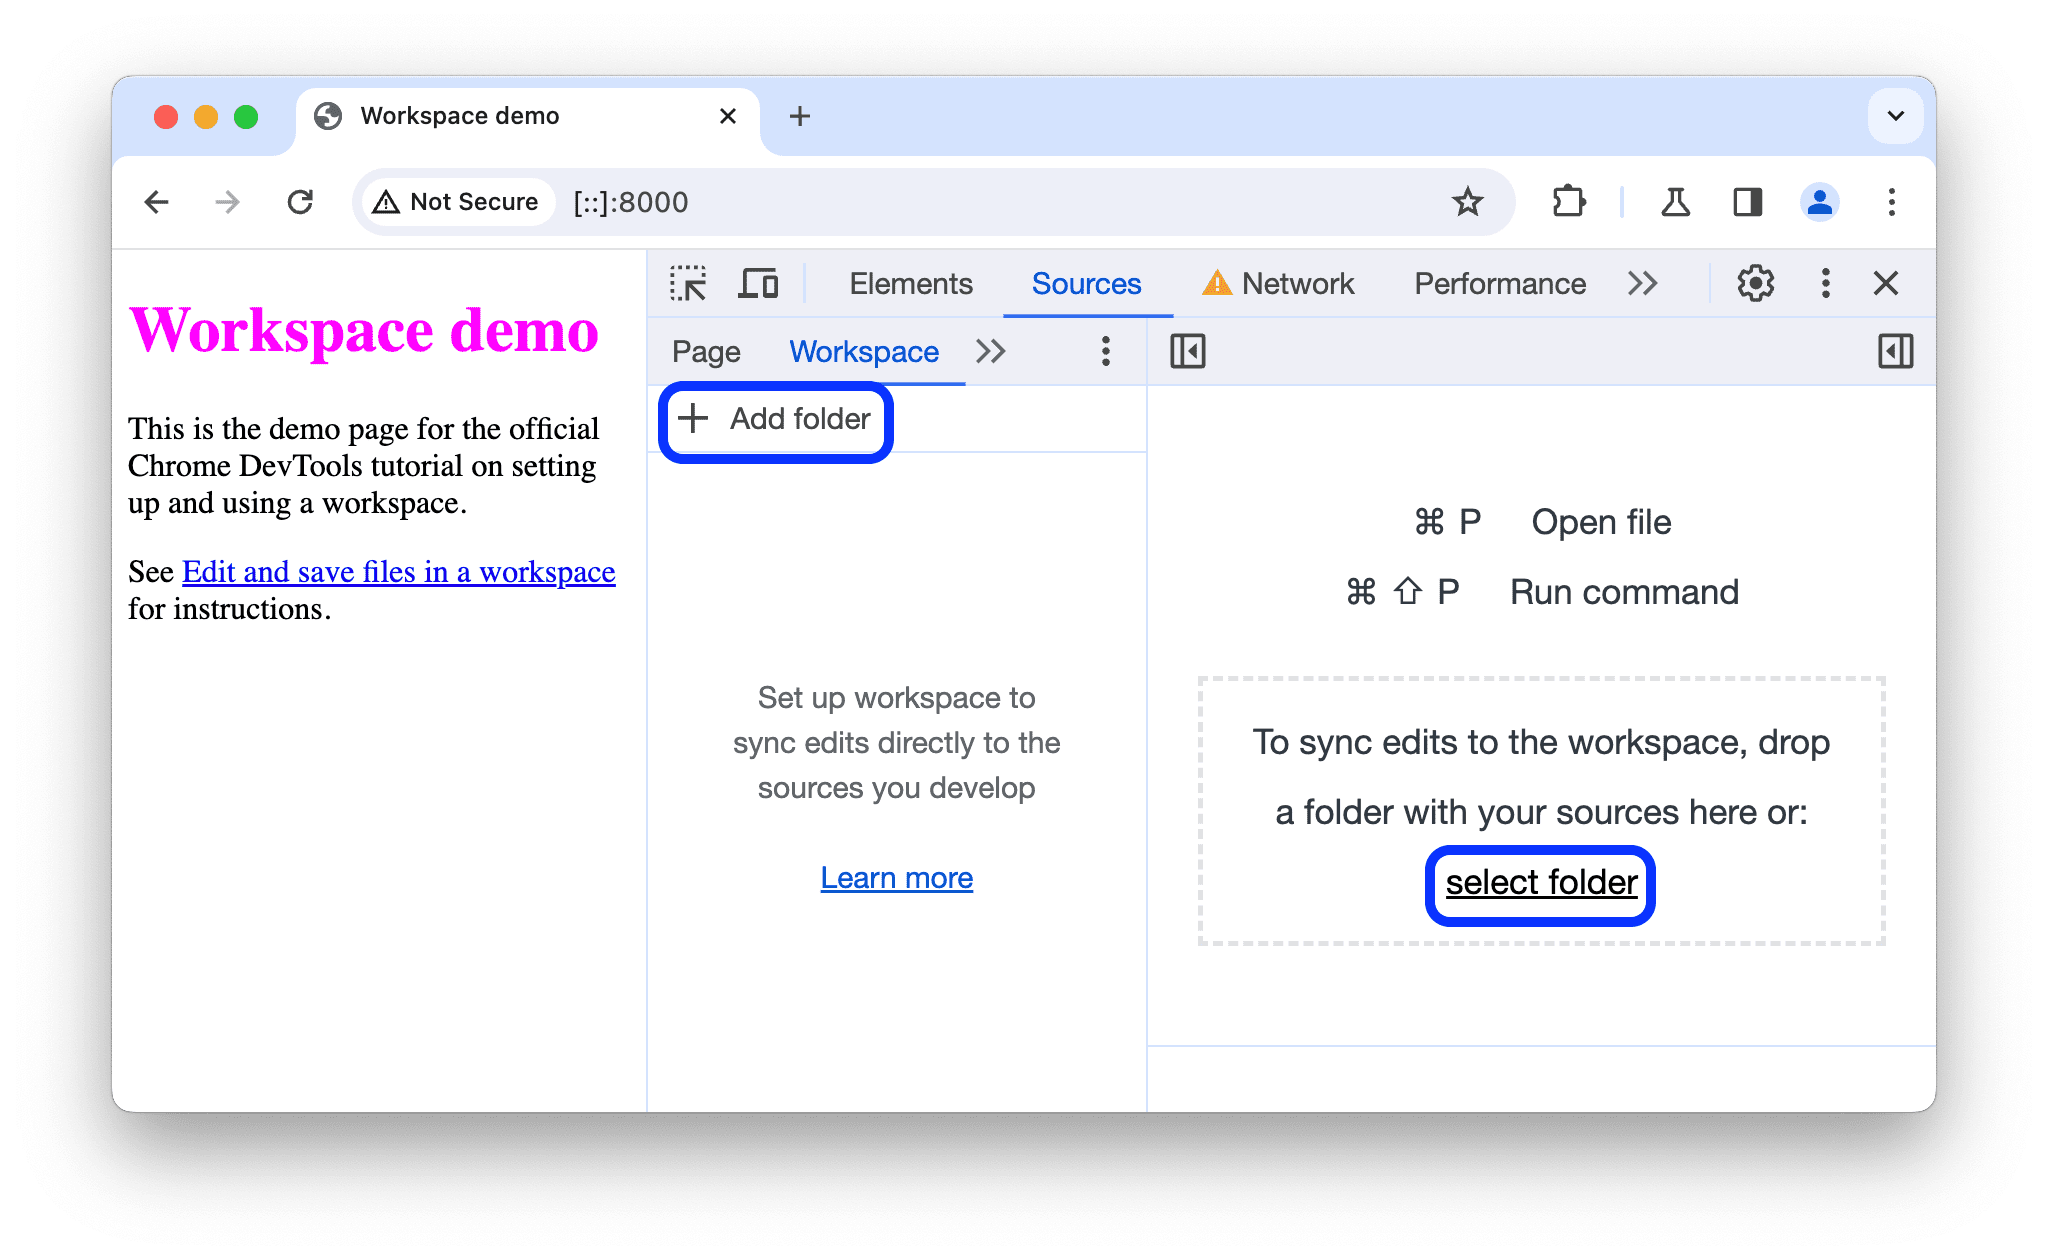
Task: Click select folder link
Action: (1540, 881)
